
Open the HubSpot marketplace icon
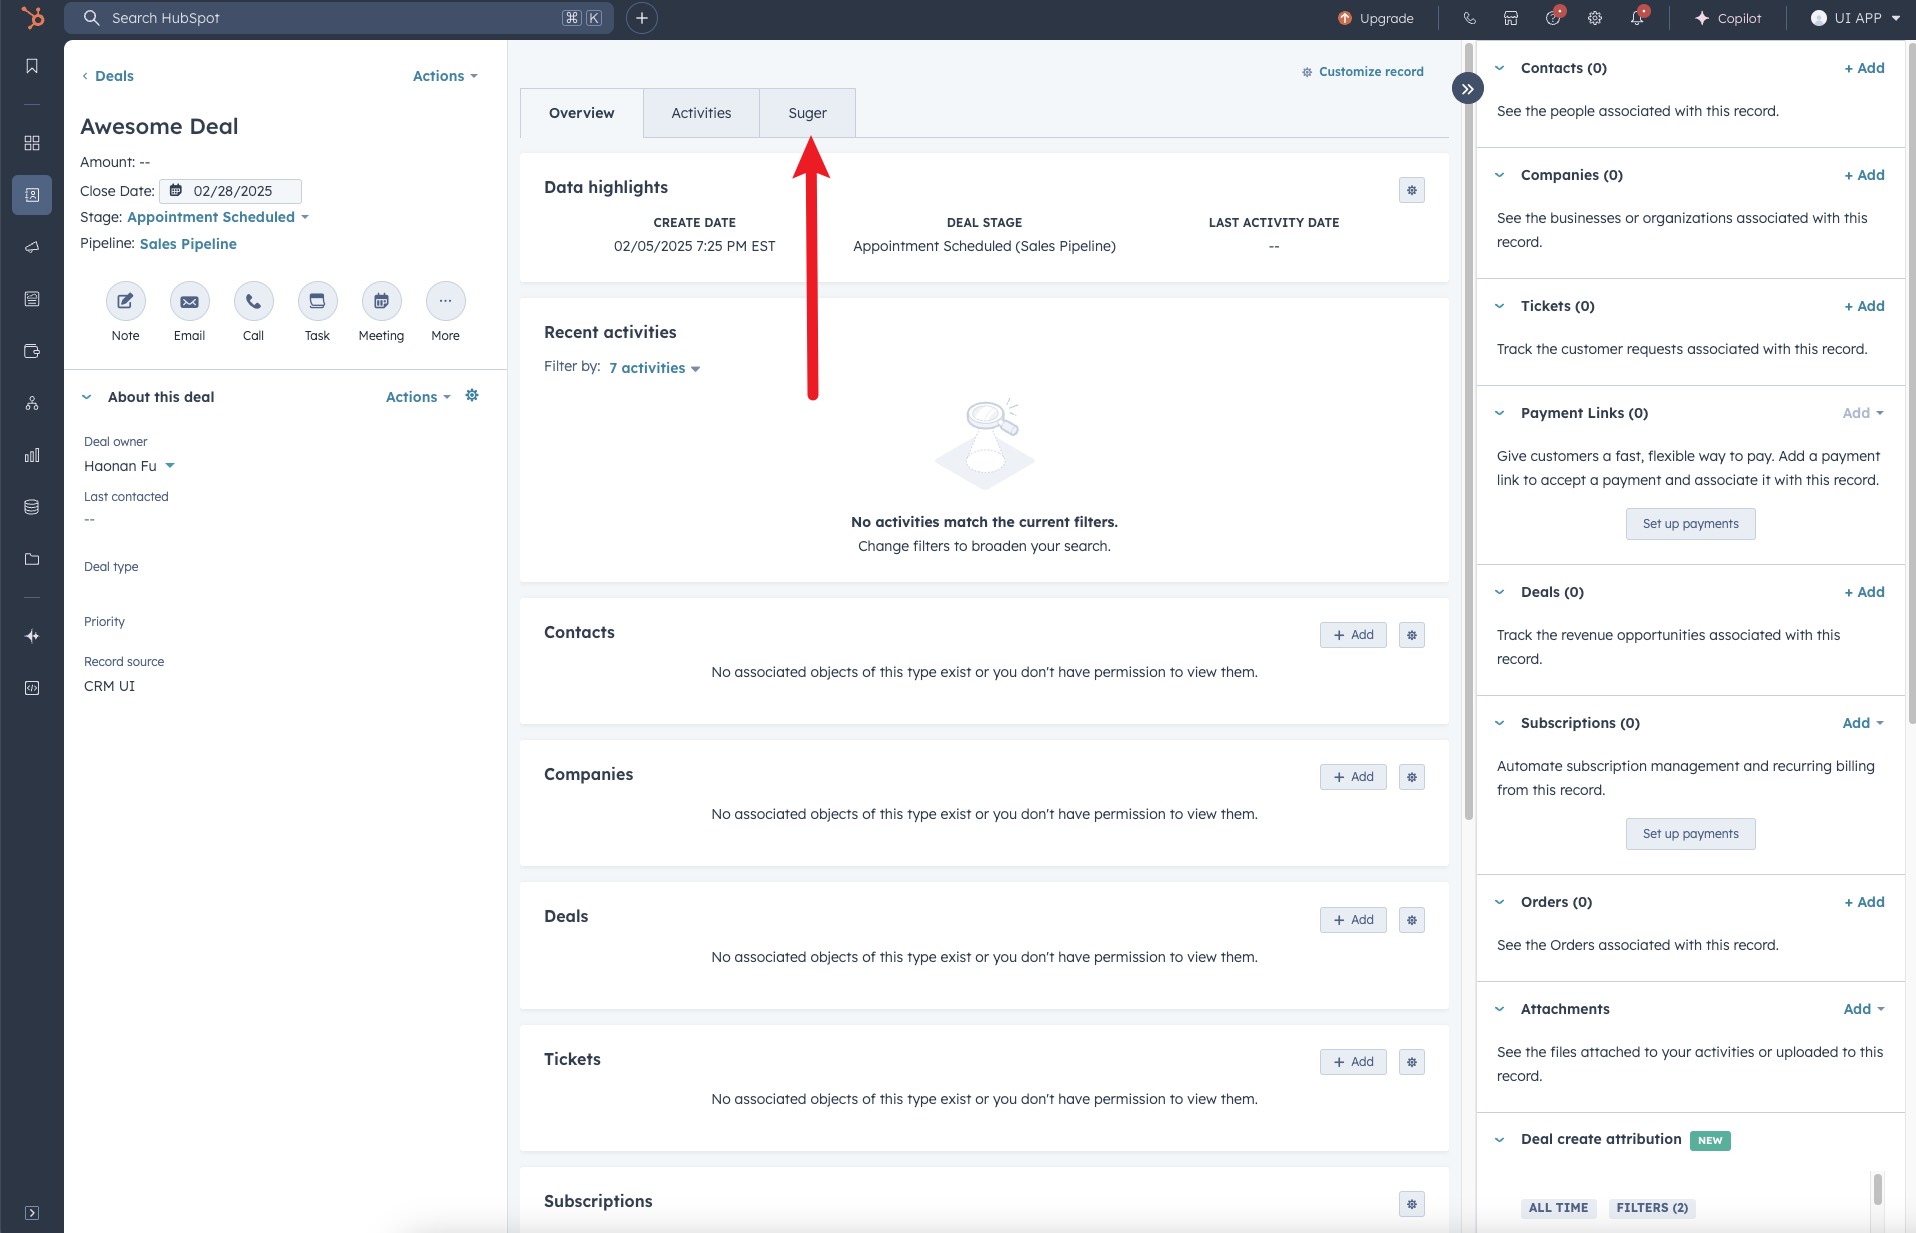[x=1511, y=18]
